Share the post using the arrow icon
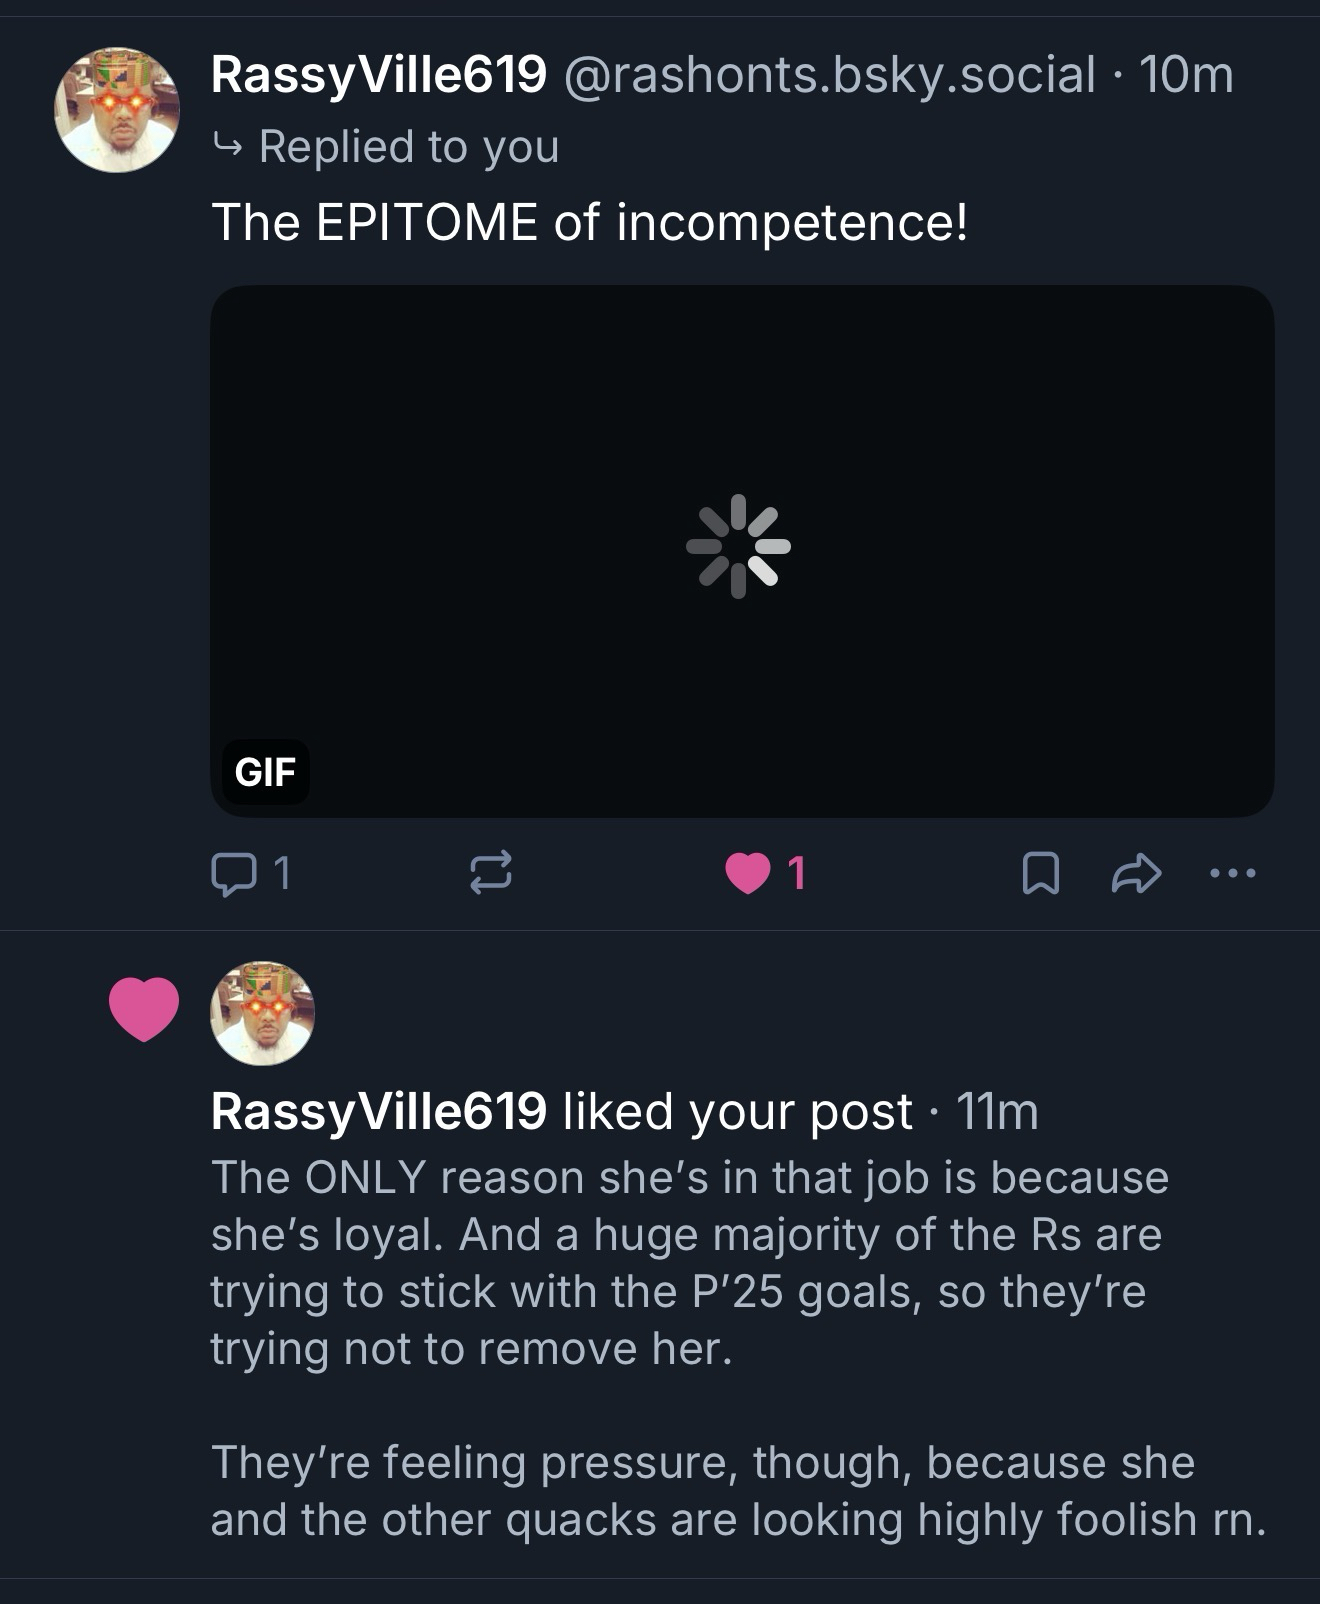 [1136, 873]
